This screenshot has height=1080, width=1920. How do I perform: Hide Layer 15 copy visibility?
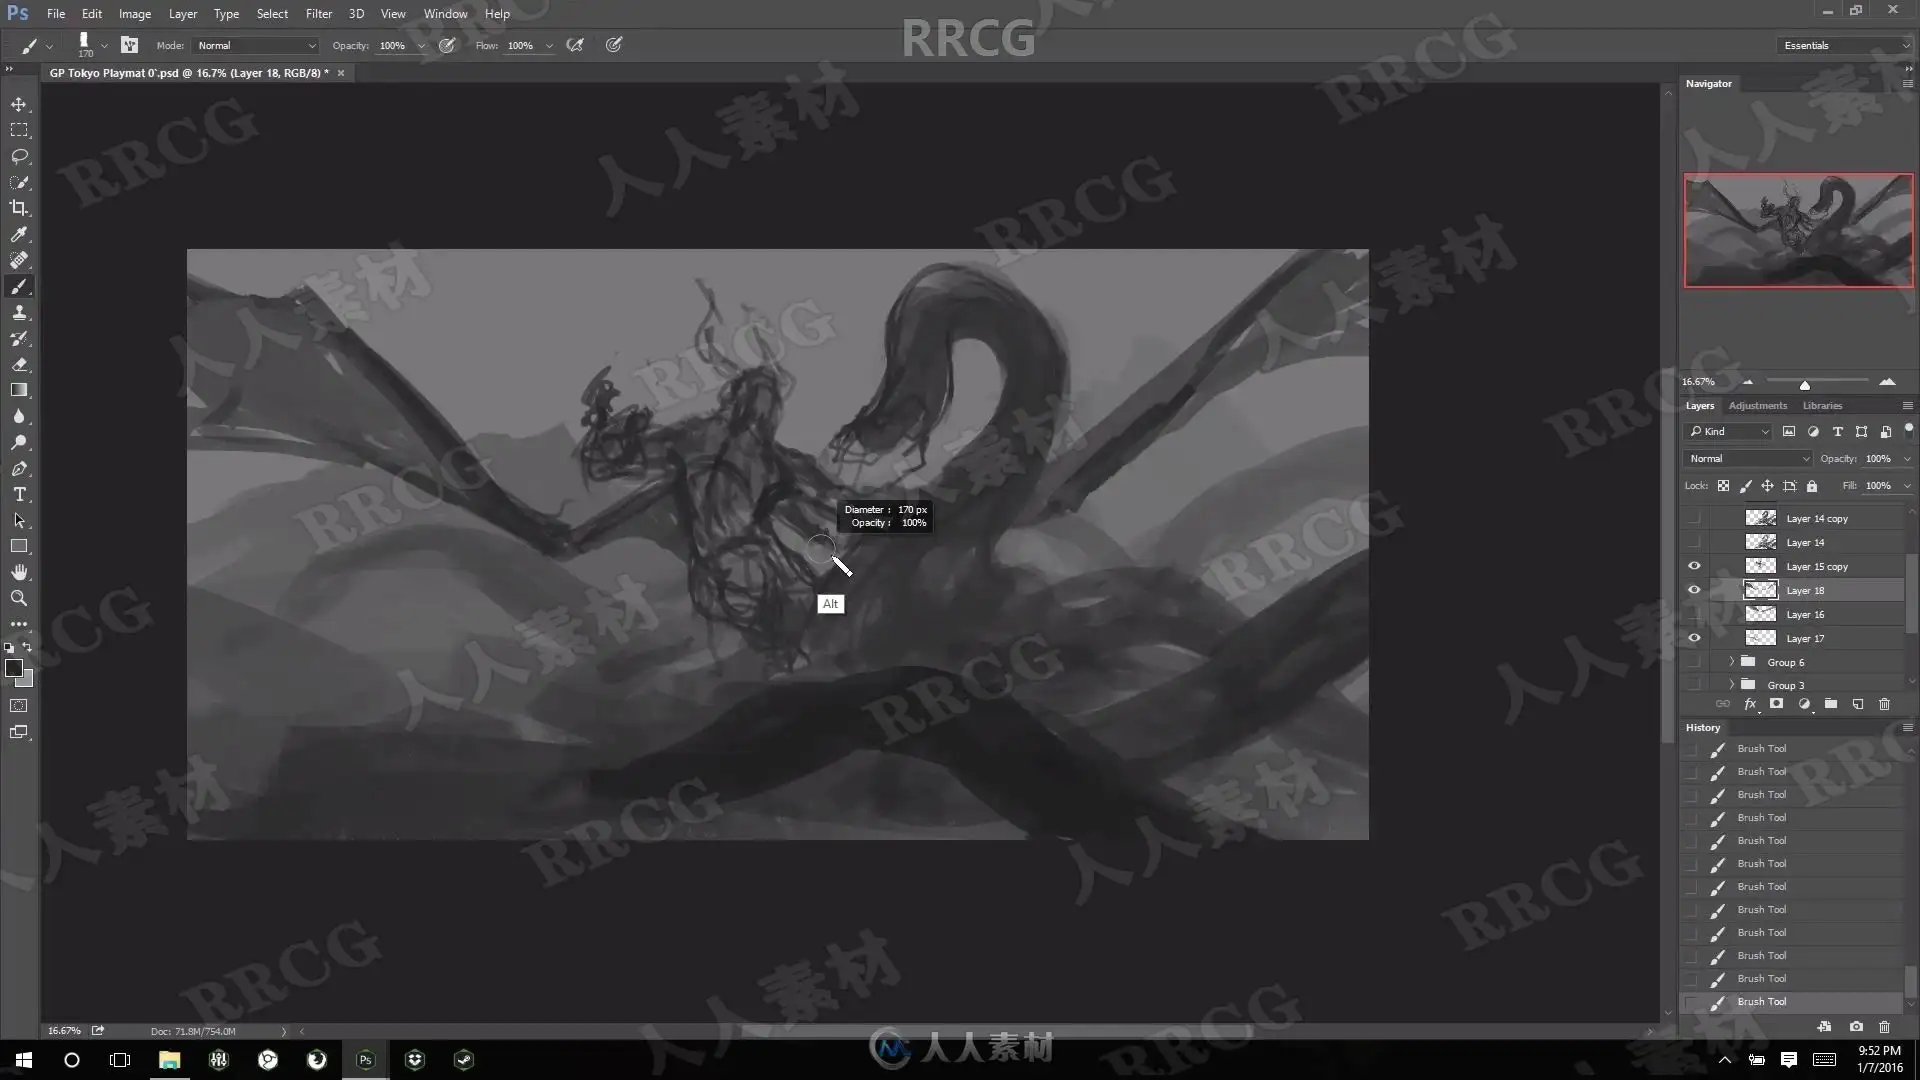click(x=1694, y=566)
